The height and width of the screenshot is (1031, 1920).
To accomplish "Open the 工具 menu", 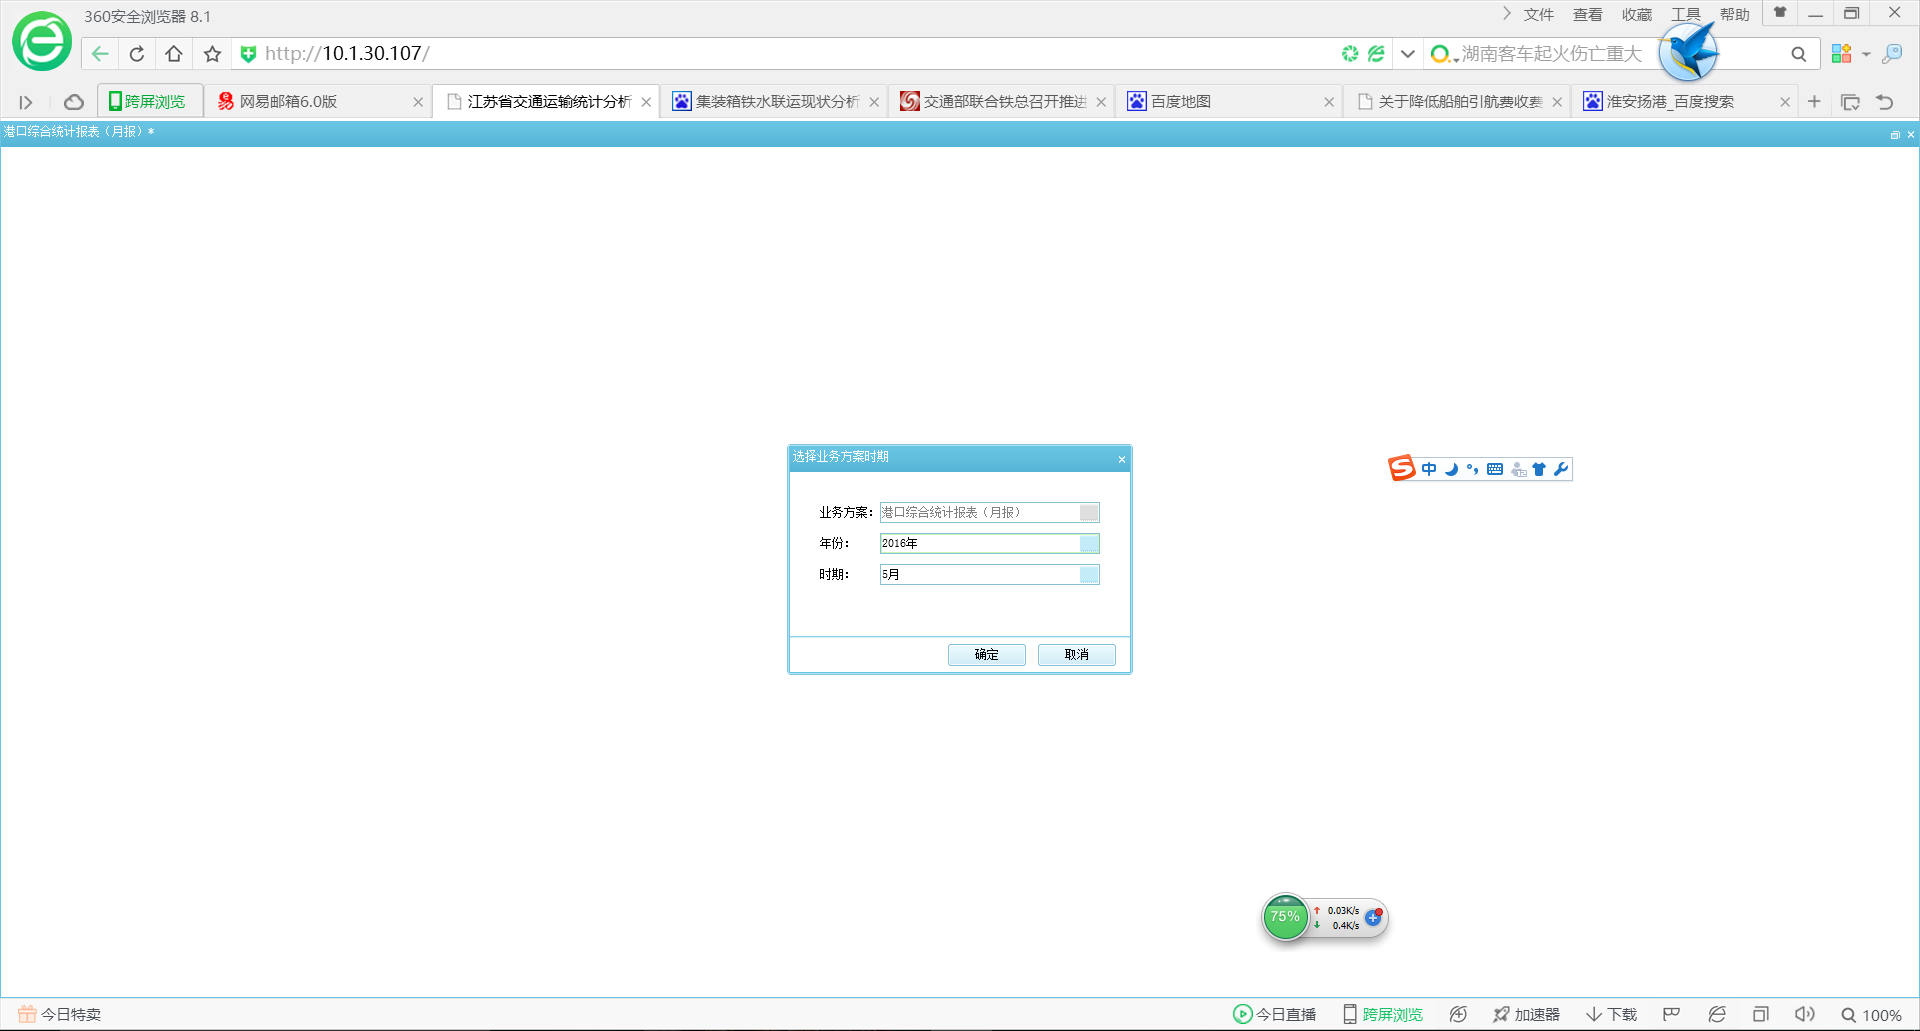I will [1685, 14].
